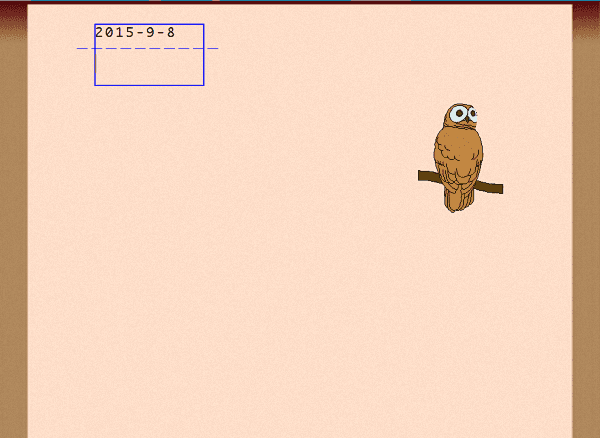Screen dimensions: 600x438
Task: Click the dashed line right of the text box
Action: pyautogui.click(x=211, y=48)
